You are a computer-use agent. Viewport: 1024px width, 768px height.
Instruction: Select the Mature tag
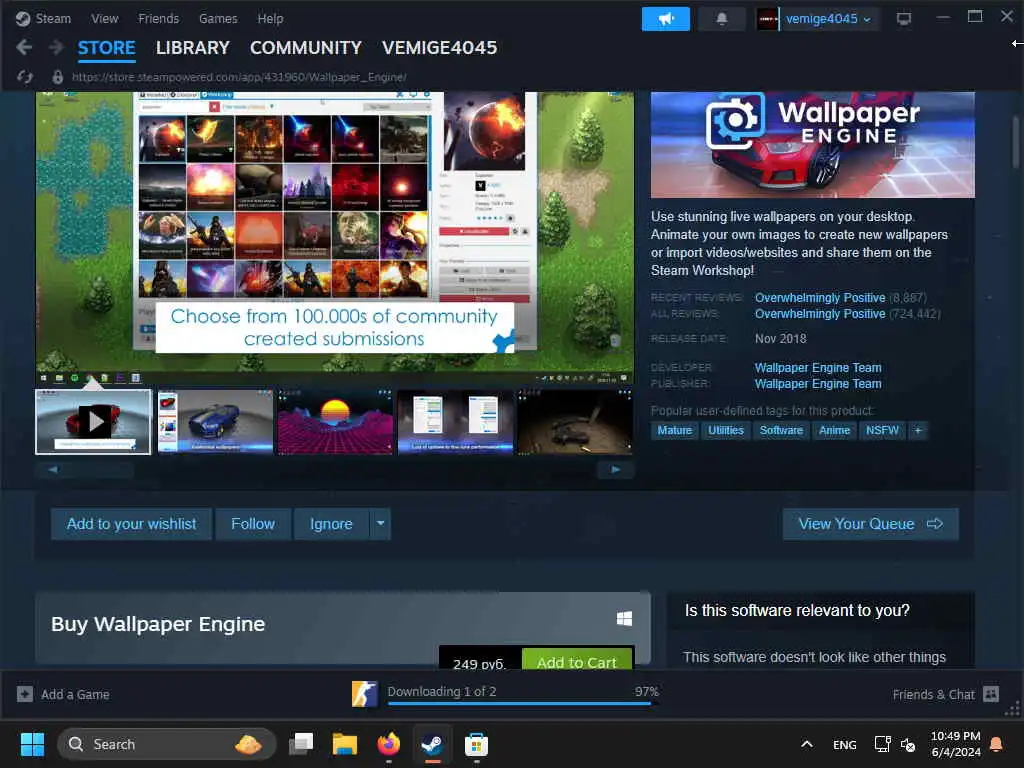tap(675, 430)
